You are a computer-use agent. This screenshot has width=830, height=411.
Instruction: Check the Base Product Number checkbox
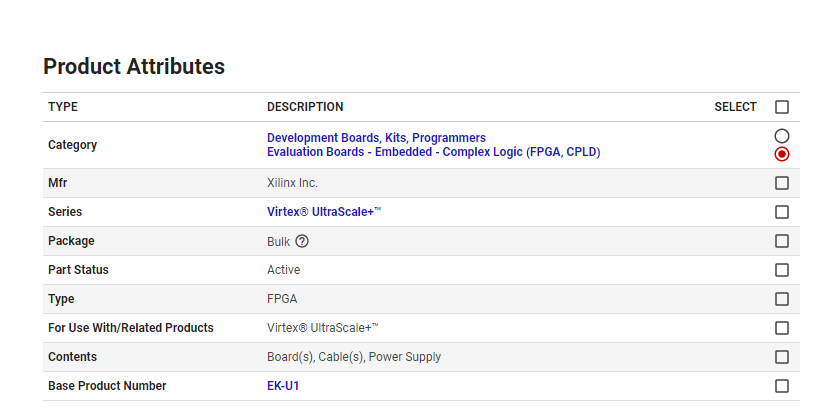point(782,386)
